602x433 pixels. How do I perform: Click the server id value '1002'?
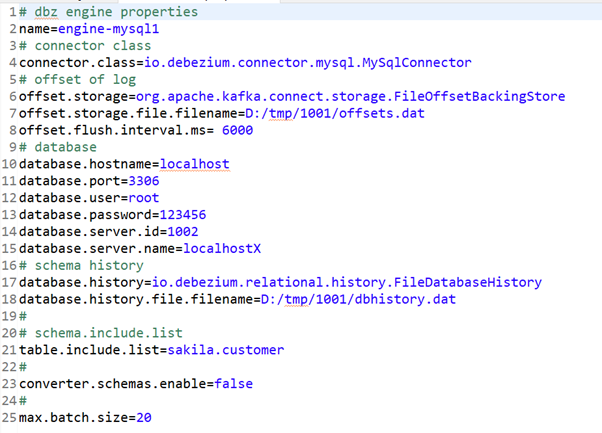(x=183, y=231)
